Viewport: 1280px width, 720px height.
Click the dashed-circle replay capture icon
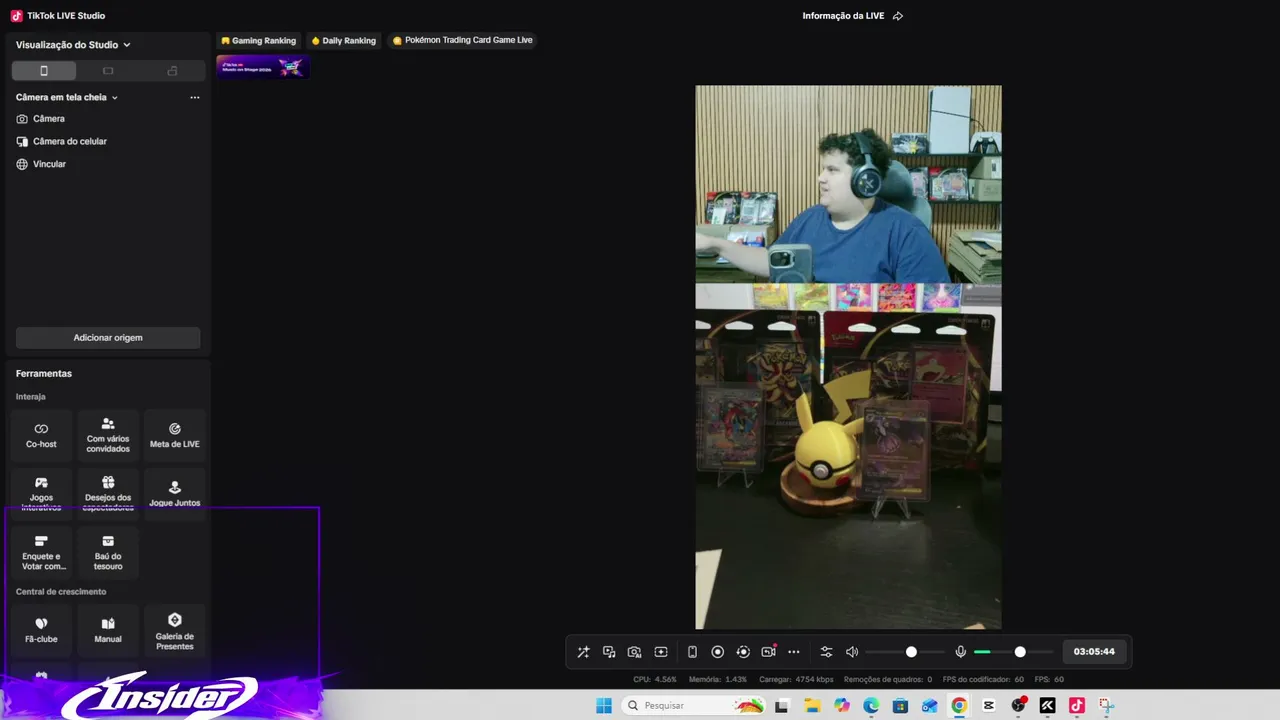coord(743,652)
